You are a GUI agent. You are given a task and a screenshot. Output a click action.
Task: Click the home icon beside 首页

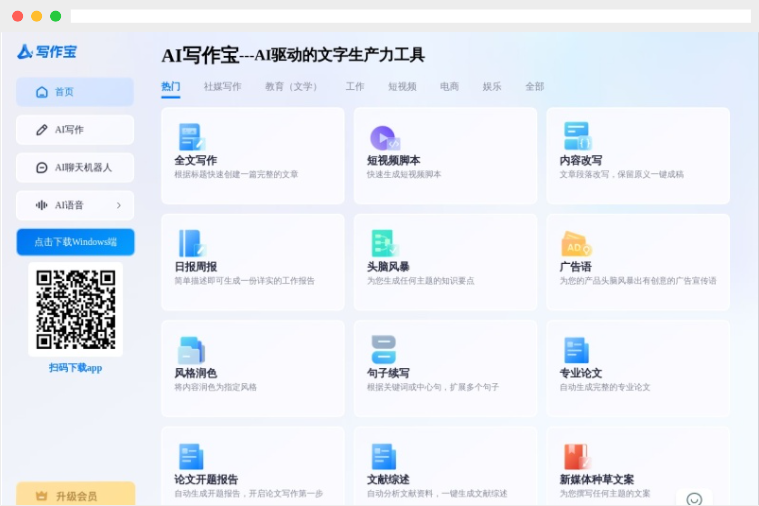42,92
